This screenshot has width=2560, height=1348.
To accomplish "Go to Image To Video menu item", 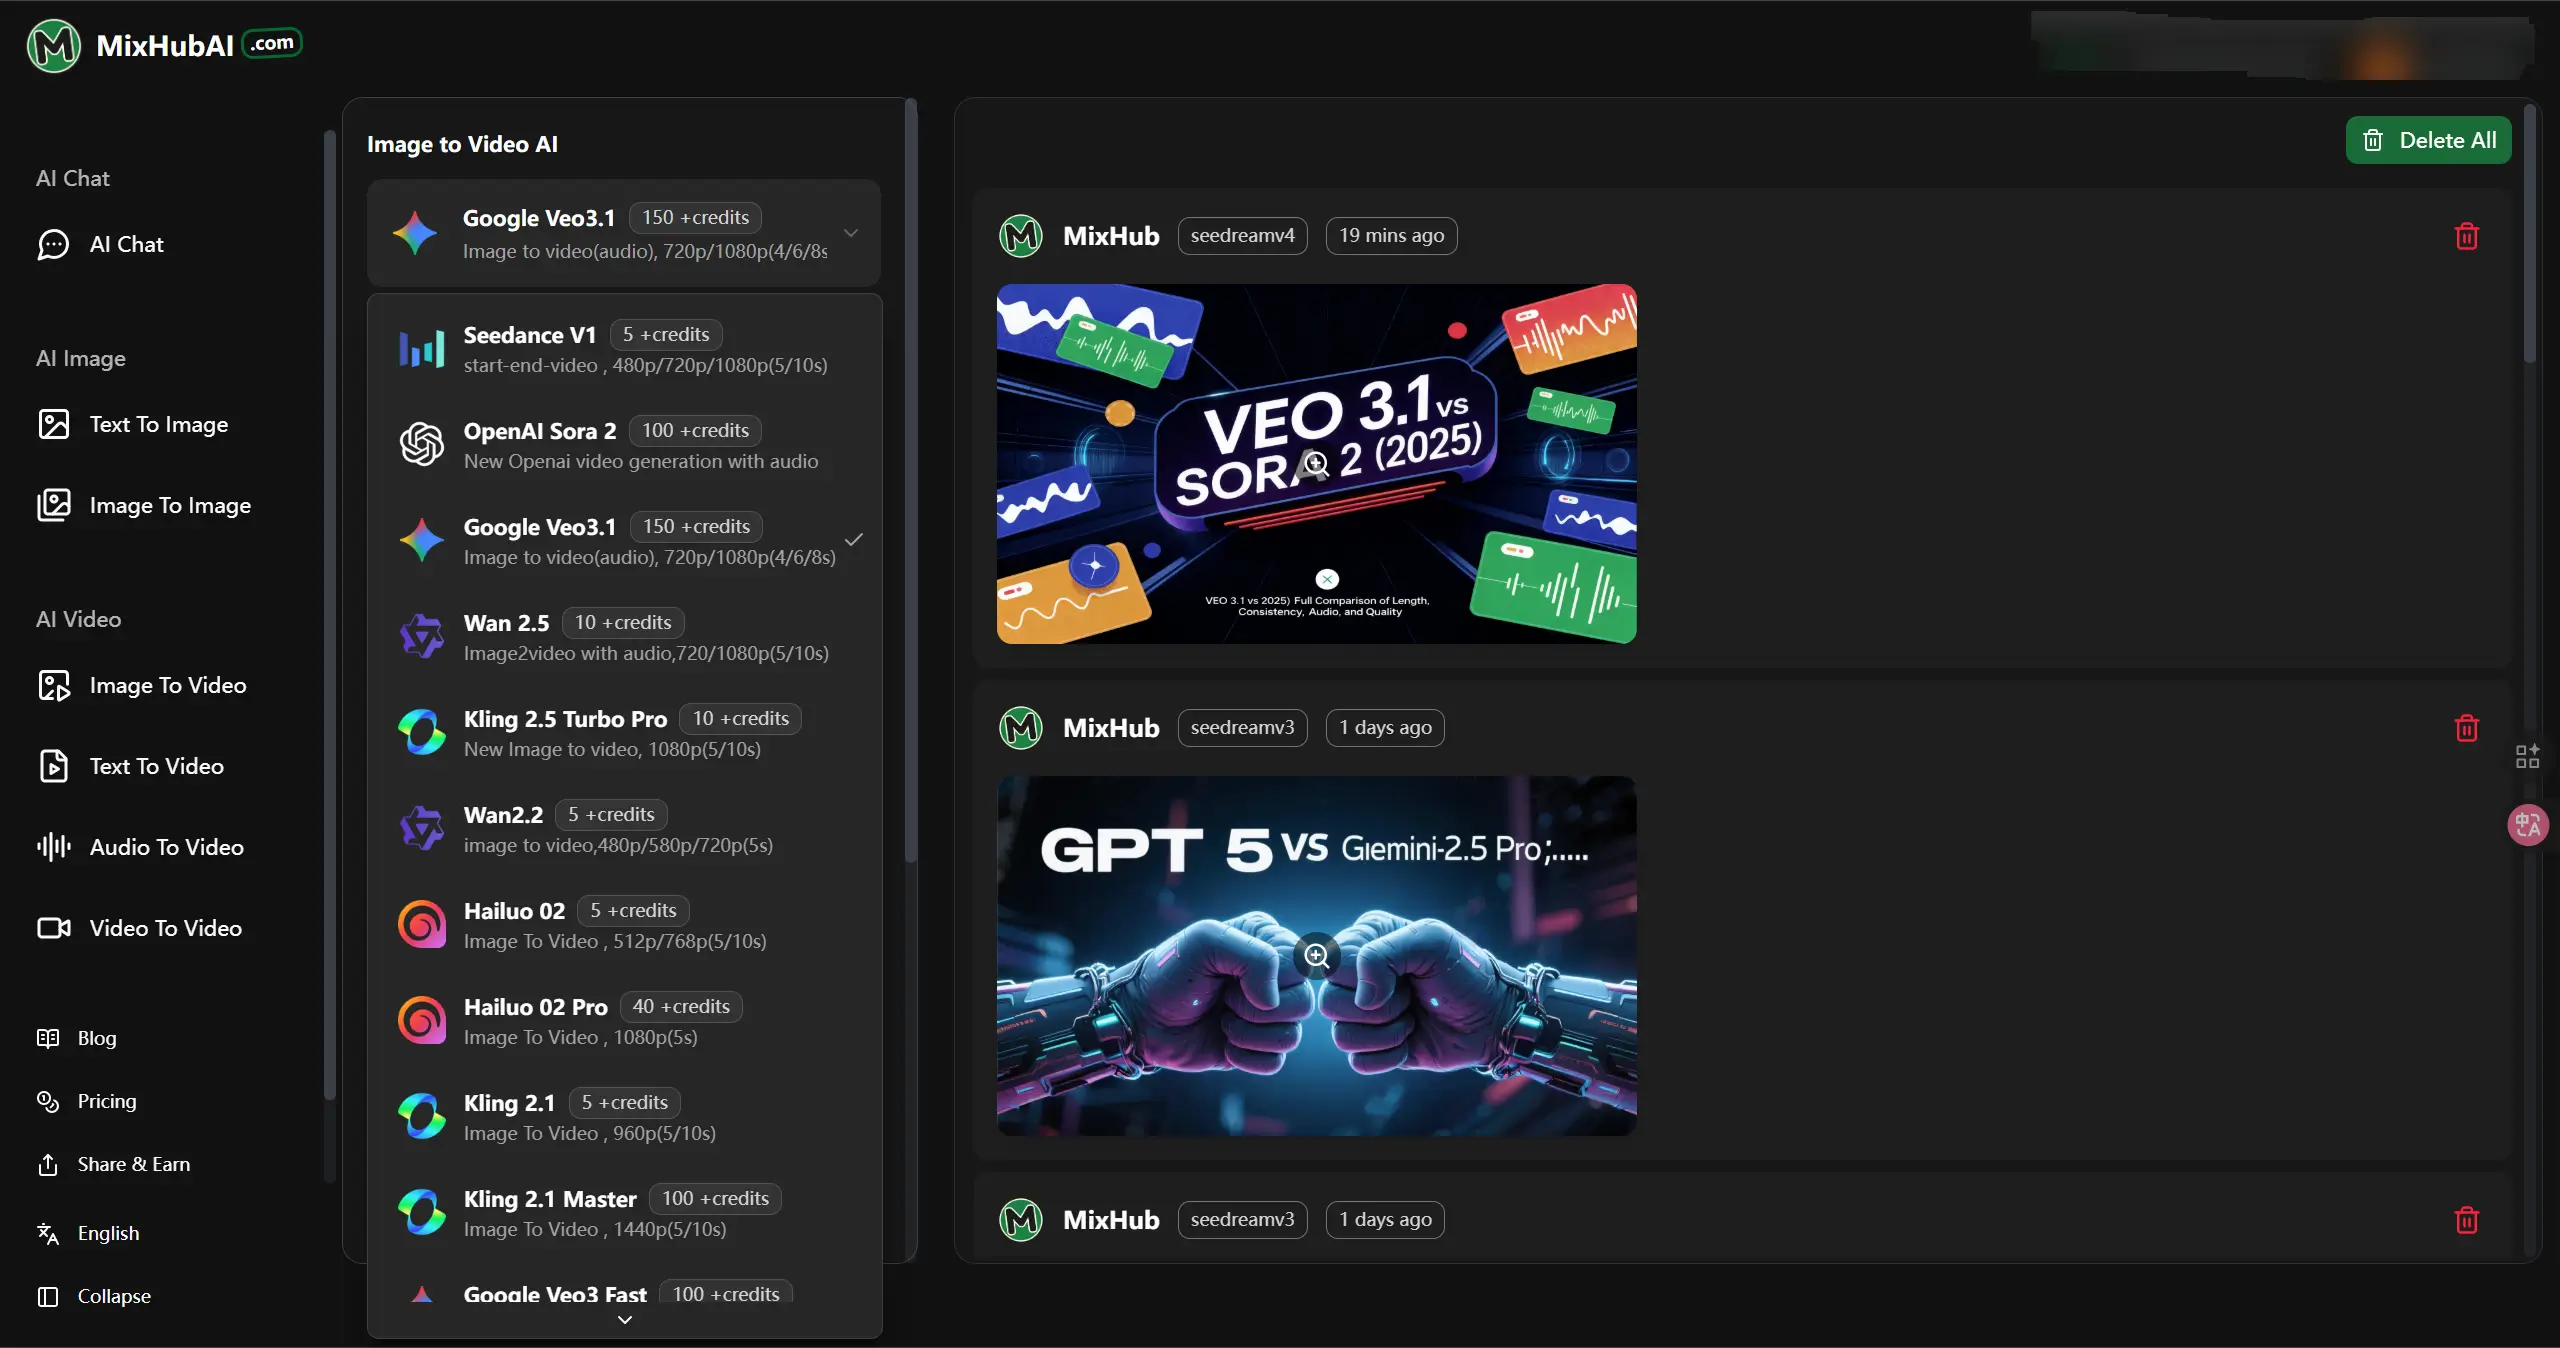I will pyautogui.click(x=167, y=685).
